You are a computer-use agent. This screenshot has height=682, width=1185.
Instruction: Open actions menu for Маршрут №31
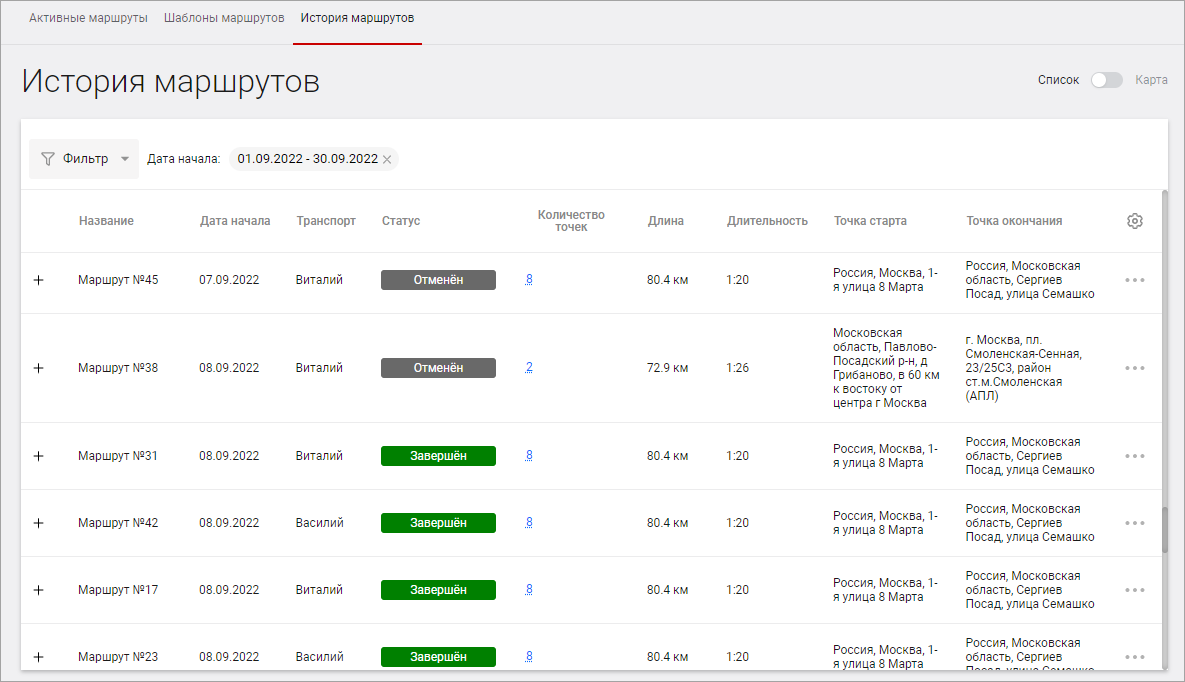1134,456
